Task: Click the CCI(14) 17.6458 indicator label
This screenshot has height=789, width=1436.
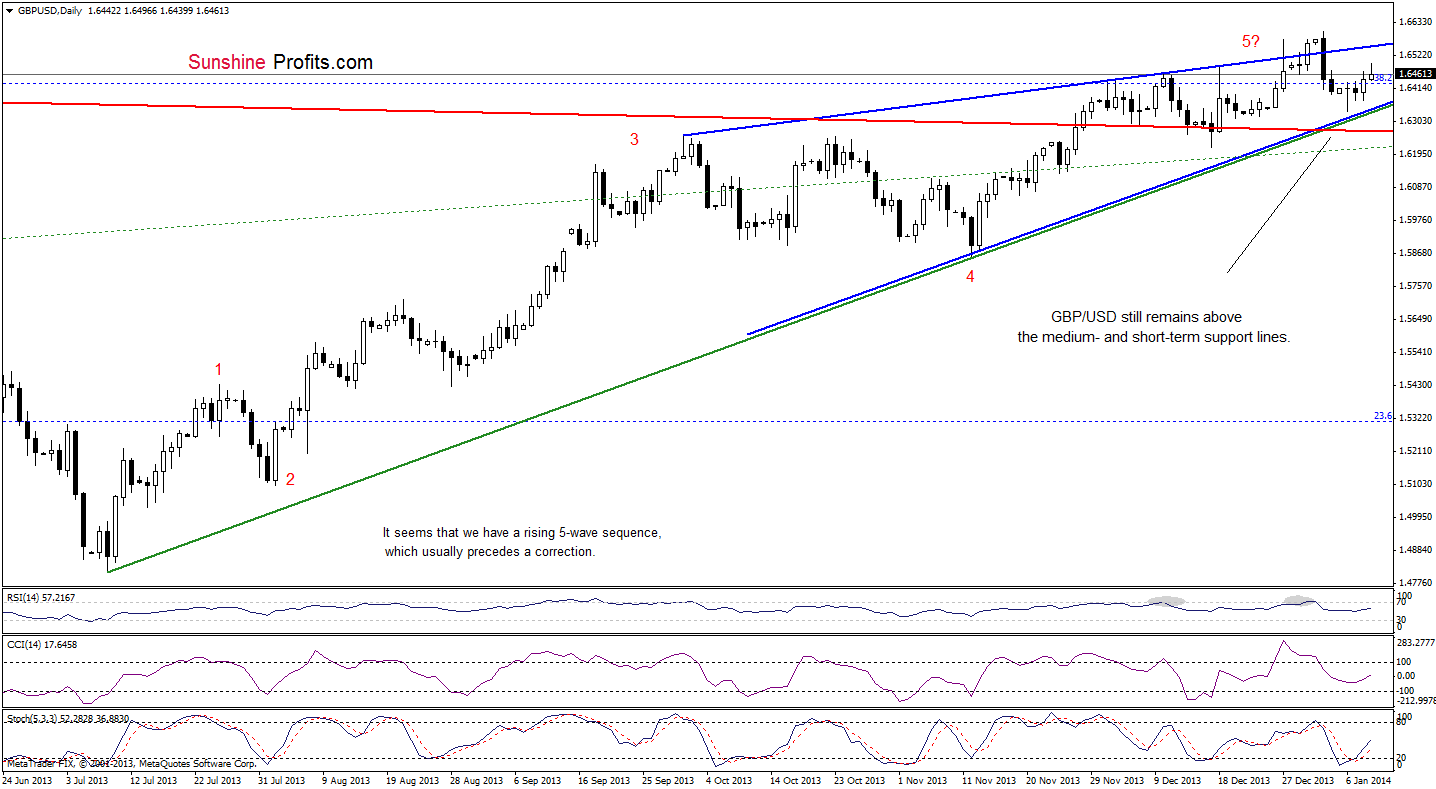Action: pyautogui.click(x=41, y=644)
